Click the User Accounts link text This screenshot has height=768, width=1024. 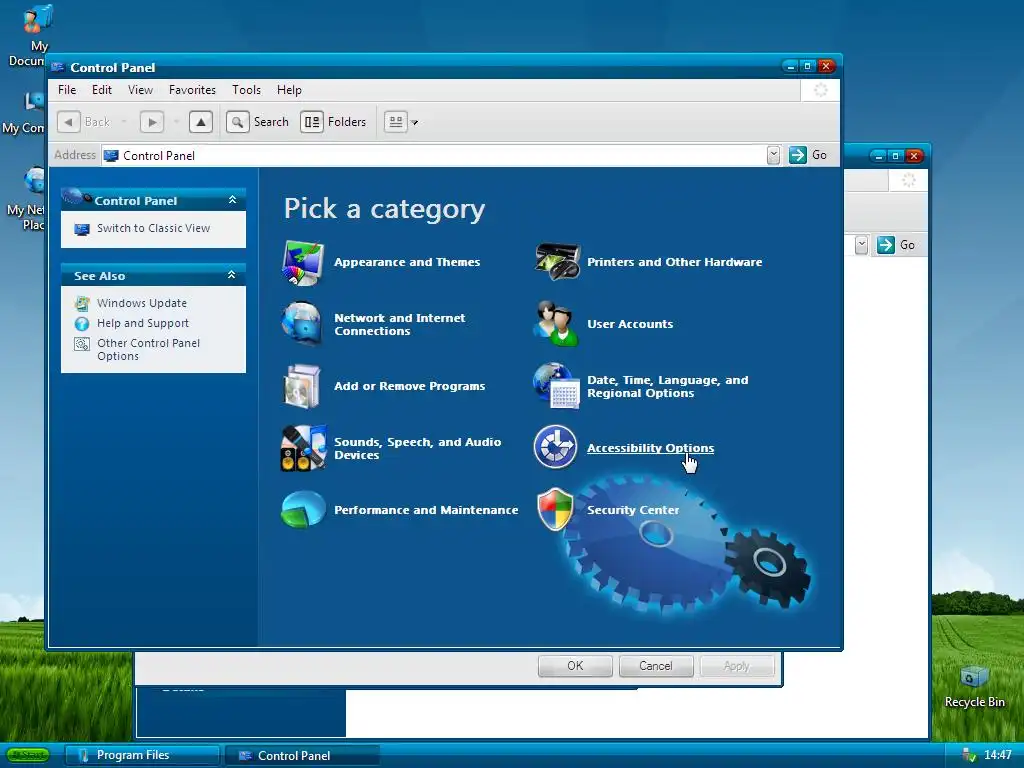click(630, 324)
